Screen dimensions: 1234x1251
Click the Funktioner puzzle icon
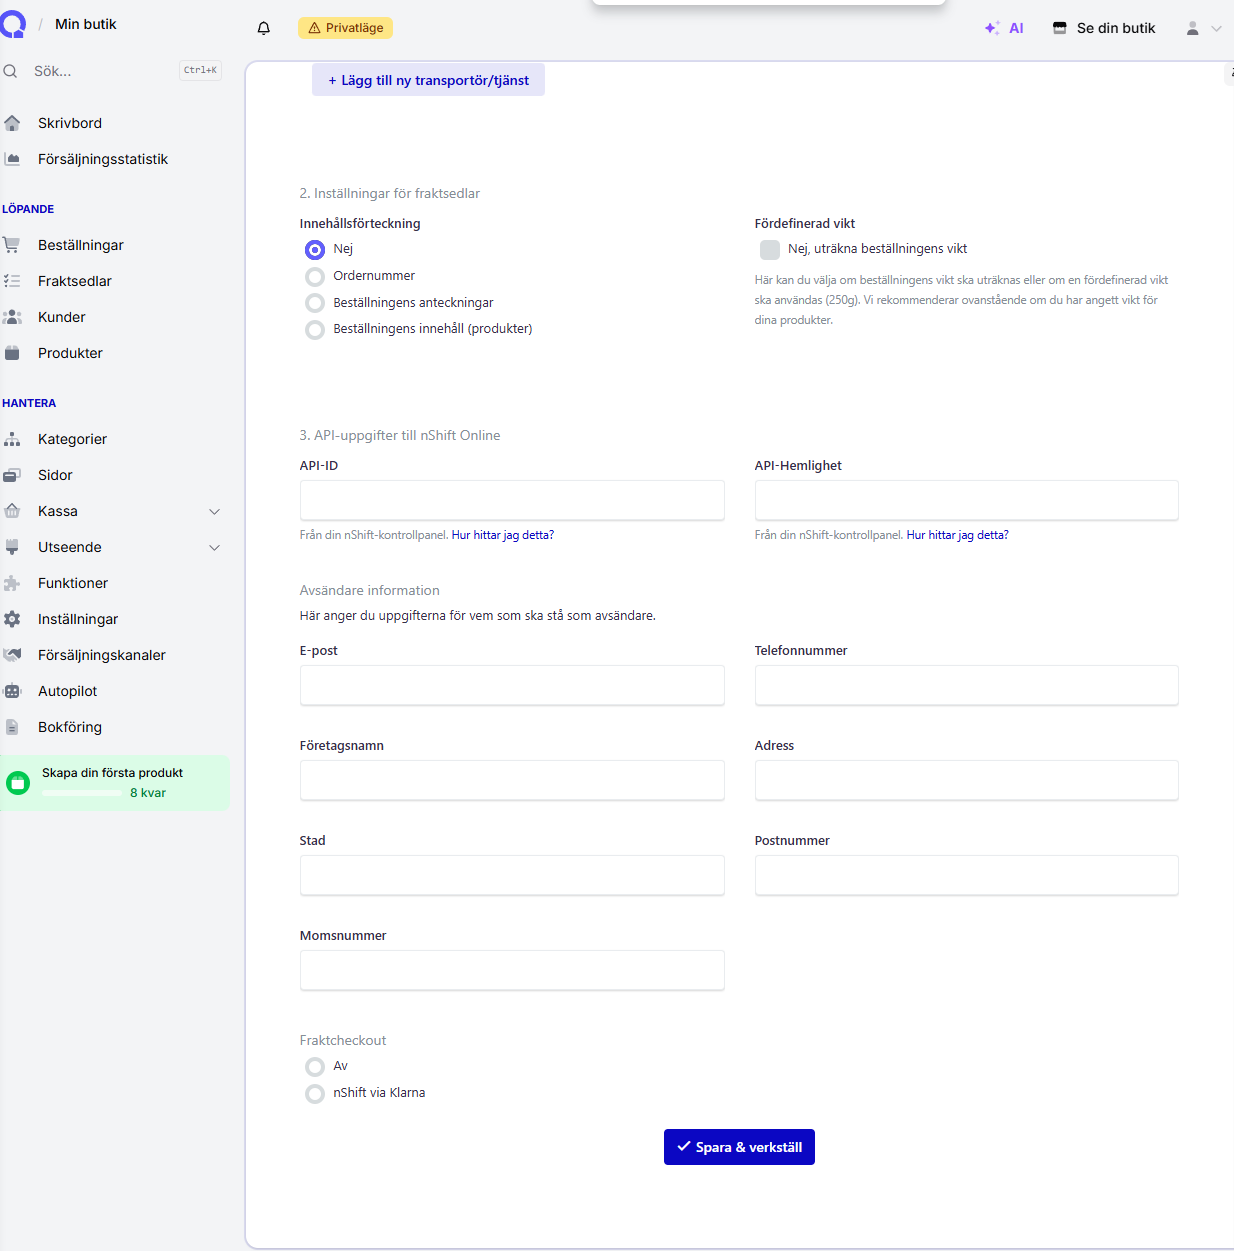click(12, 583)
